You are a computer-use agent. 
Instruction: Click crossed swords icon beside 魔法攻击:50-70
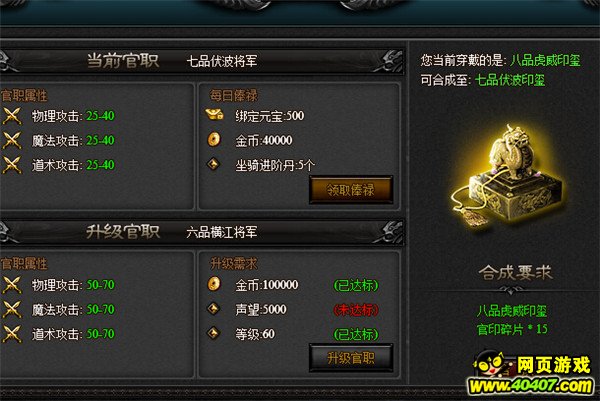[x=12, y=309]
